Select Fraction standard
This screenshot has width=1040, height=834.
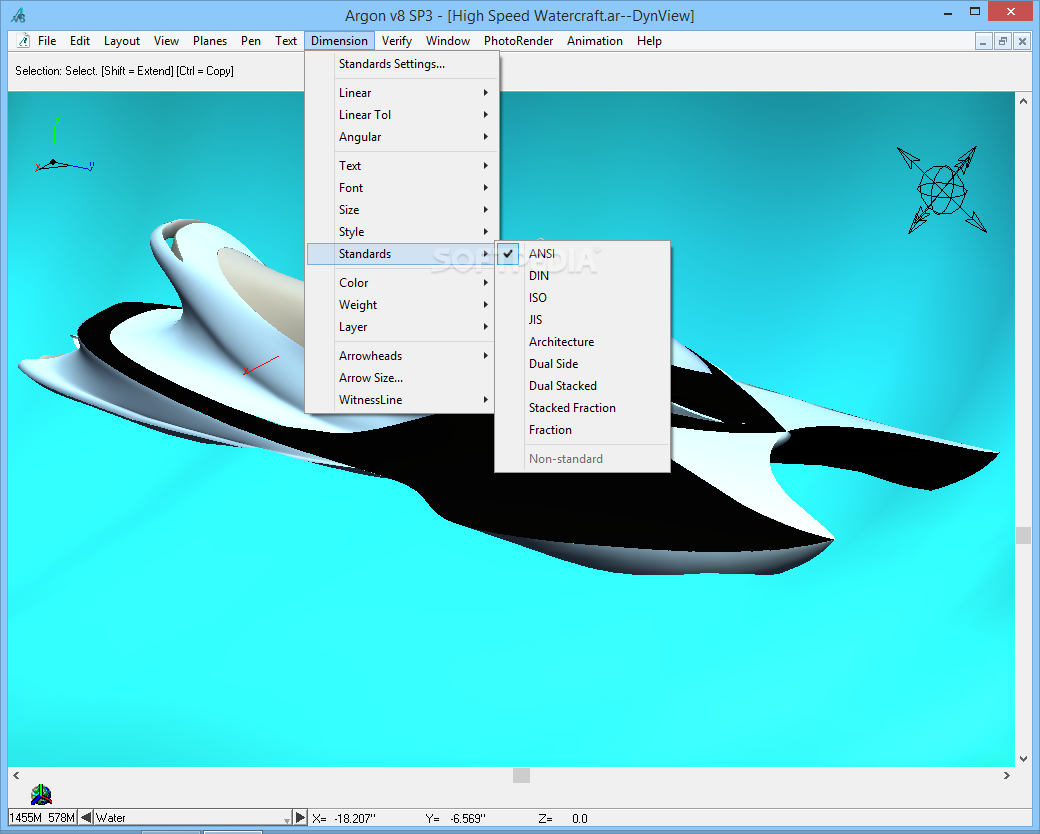click(582, 429)
